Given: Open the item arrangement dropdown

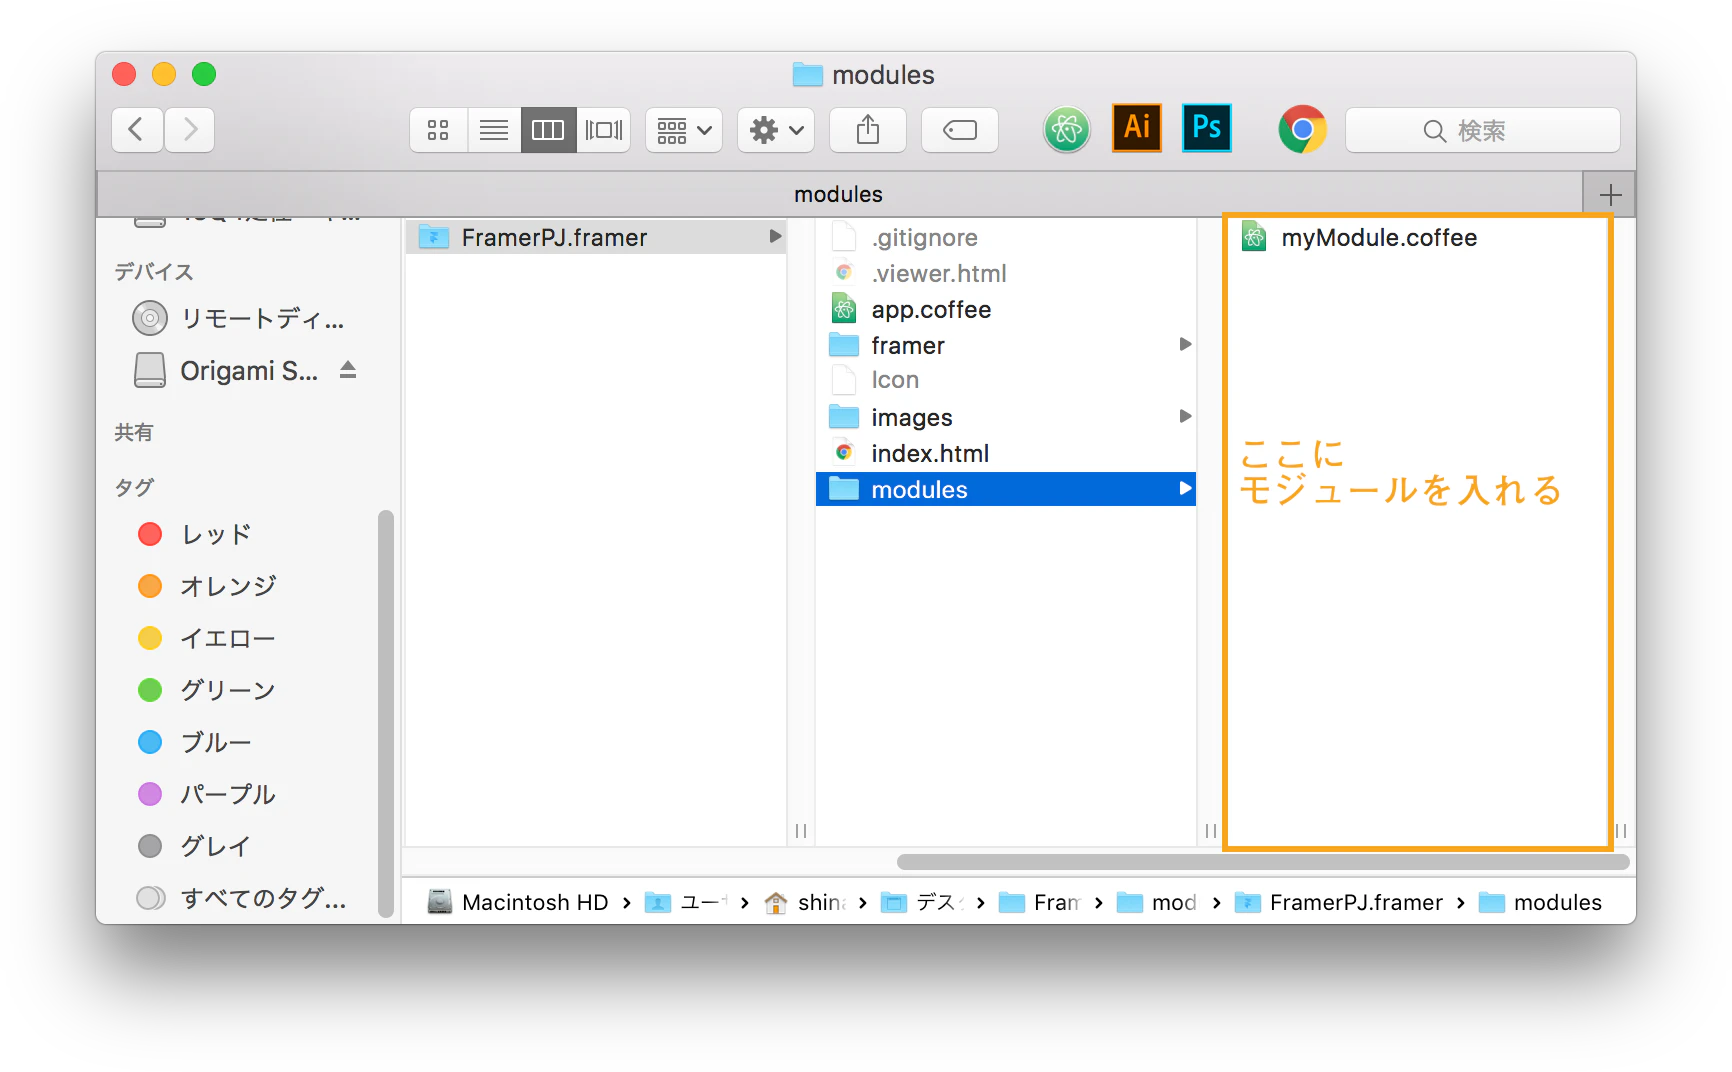Looking at the screenshot, I should pos(684,130).
